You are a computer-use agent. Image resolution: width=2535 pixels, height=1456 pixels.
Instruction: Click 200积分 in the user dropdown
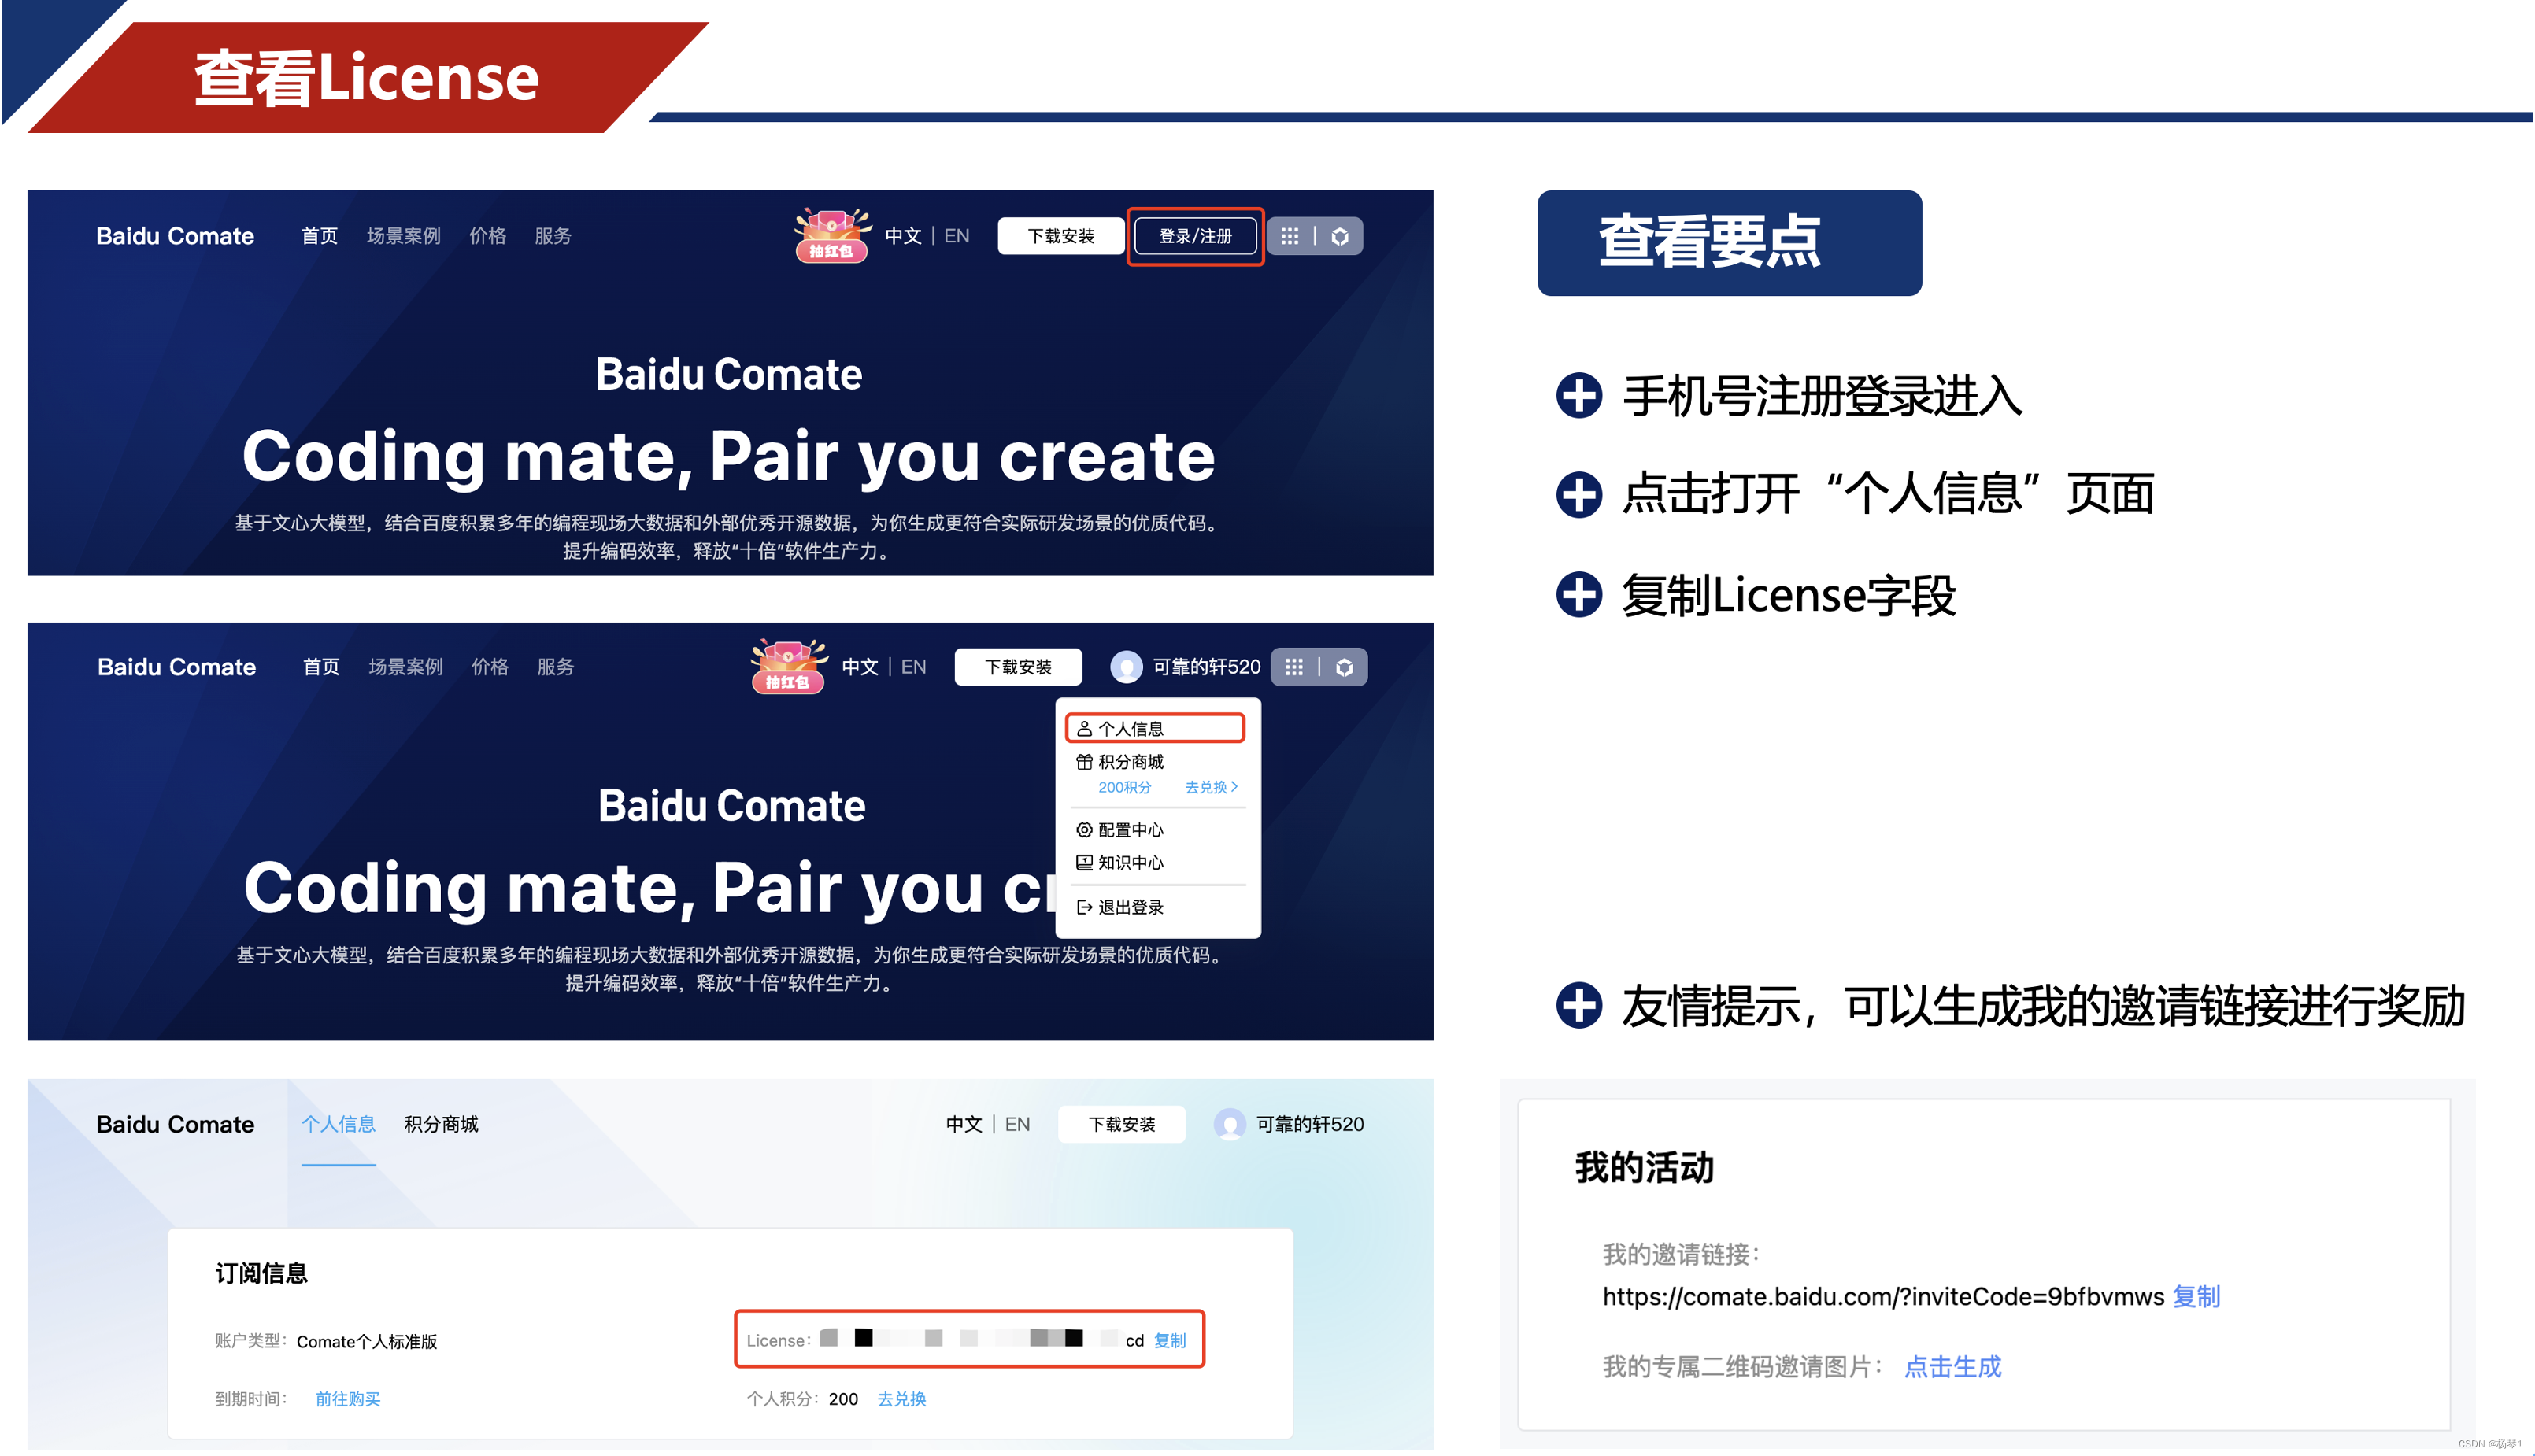click(1124, 787)
